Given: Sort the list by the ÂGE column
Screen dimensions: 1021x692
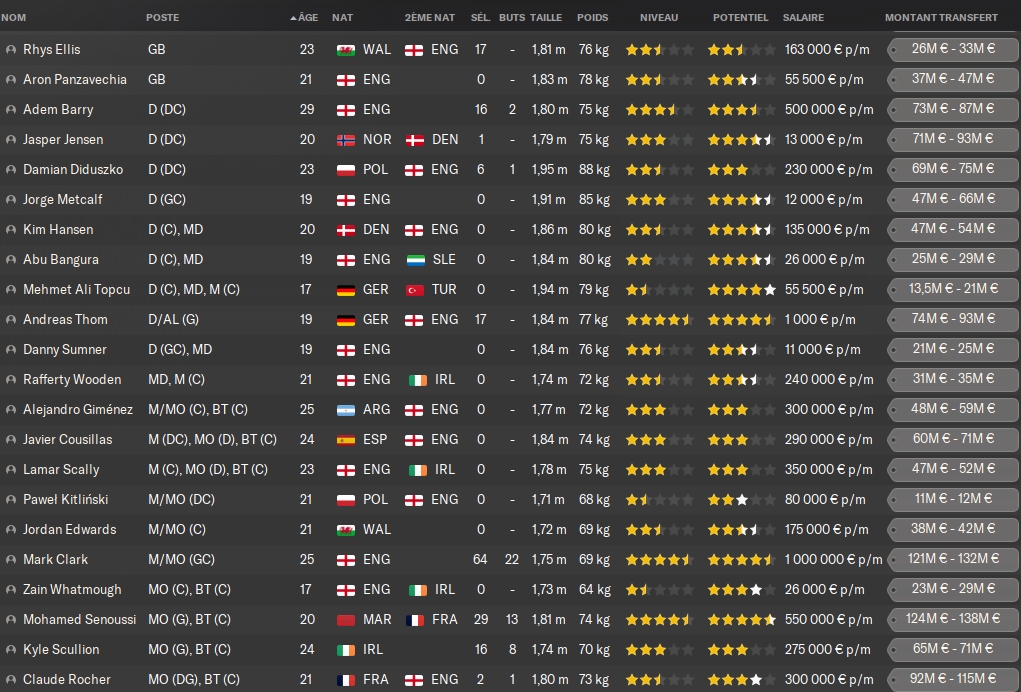Looking at the screenshot, I should tap(306, 17).
